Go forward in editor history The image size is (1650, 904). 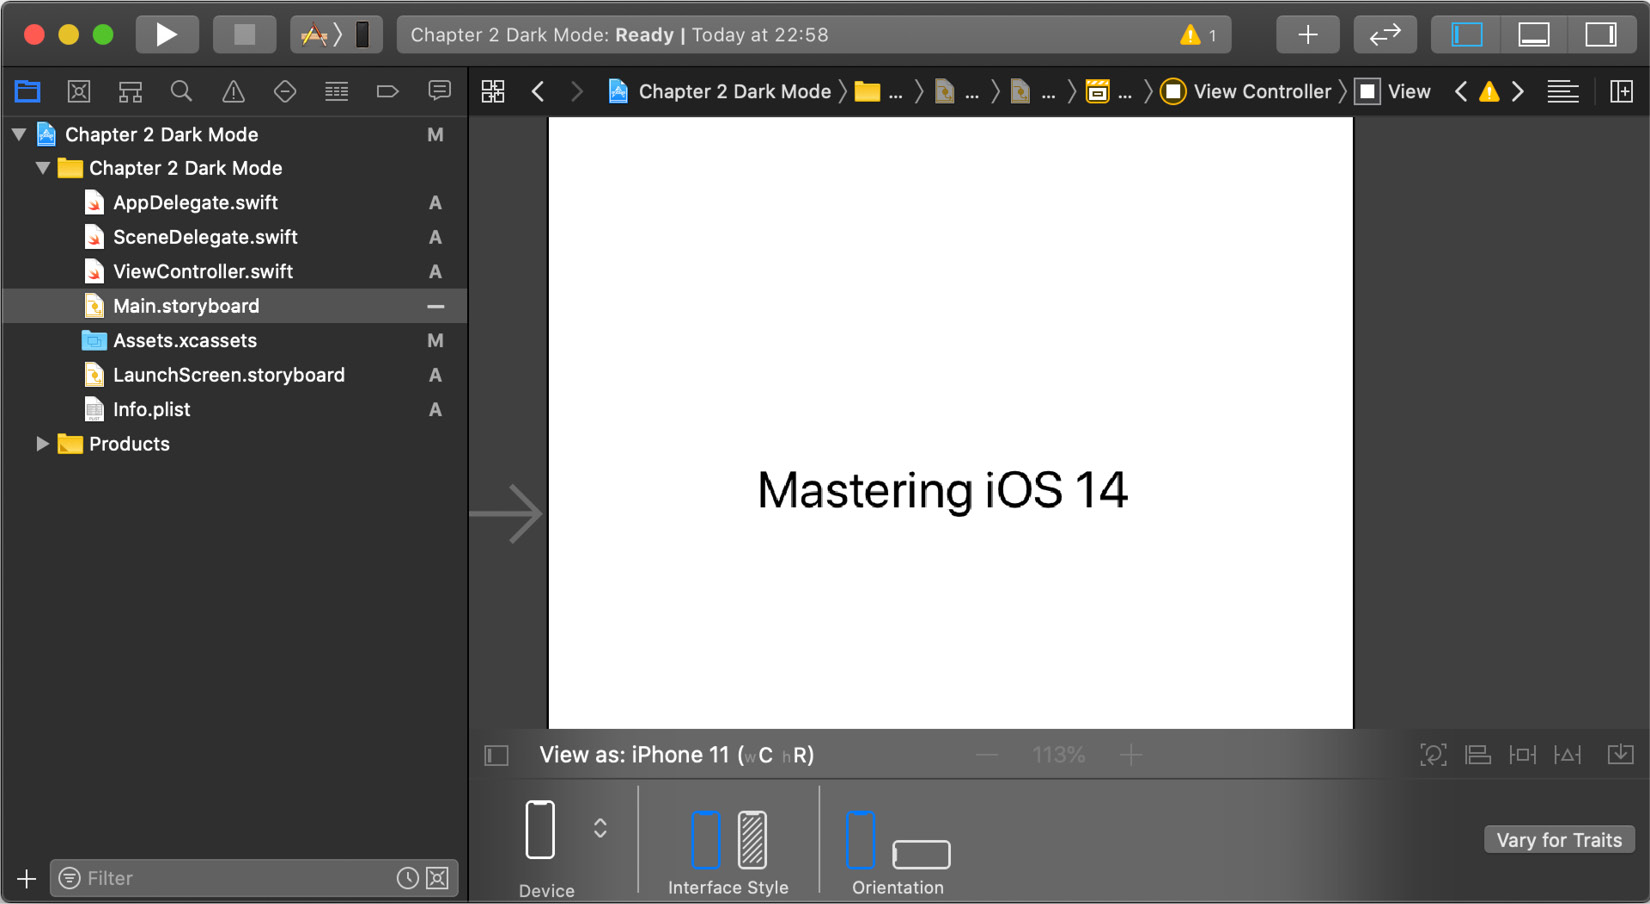tap(576, 92)
